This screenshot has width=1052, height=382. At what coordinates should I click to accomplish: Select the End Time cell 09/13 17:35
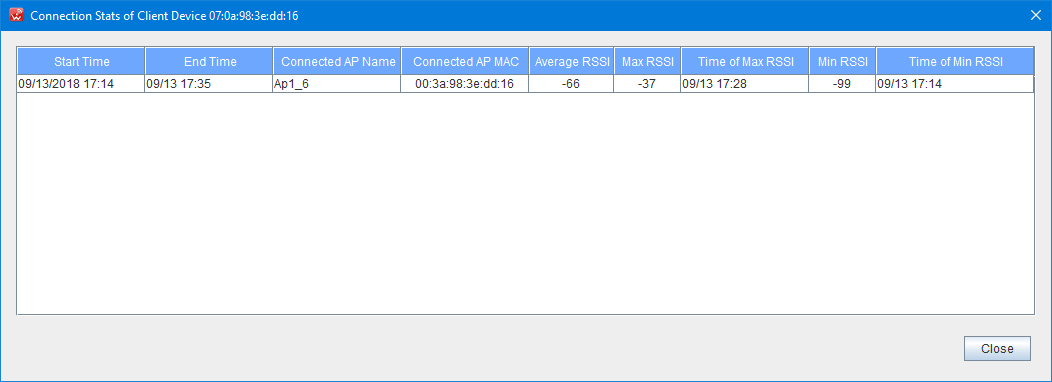209,84
